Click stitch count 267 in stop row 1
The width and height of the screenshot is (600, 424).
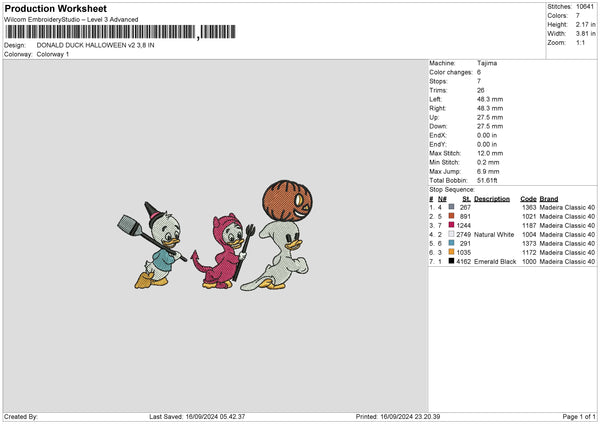[x=465, y=207]
